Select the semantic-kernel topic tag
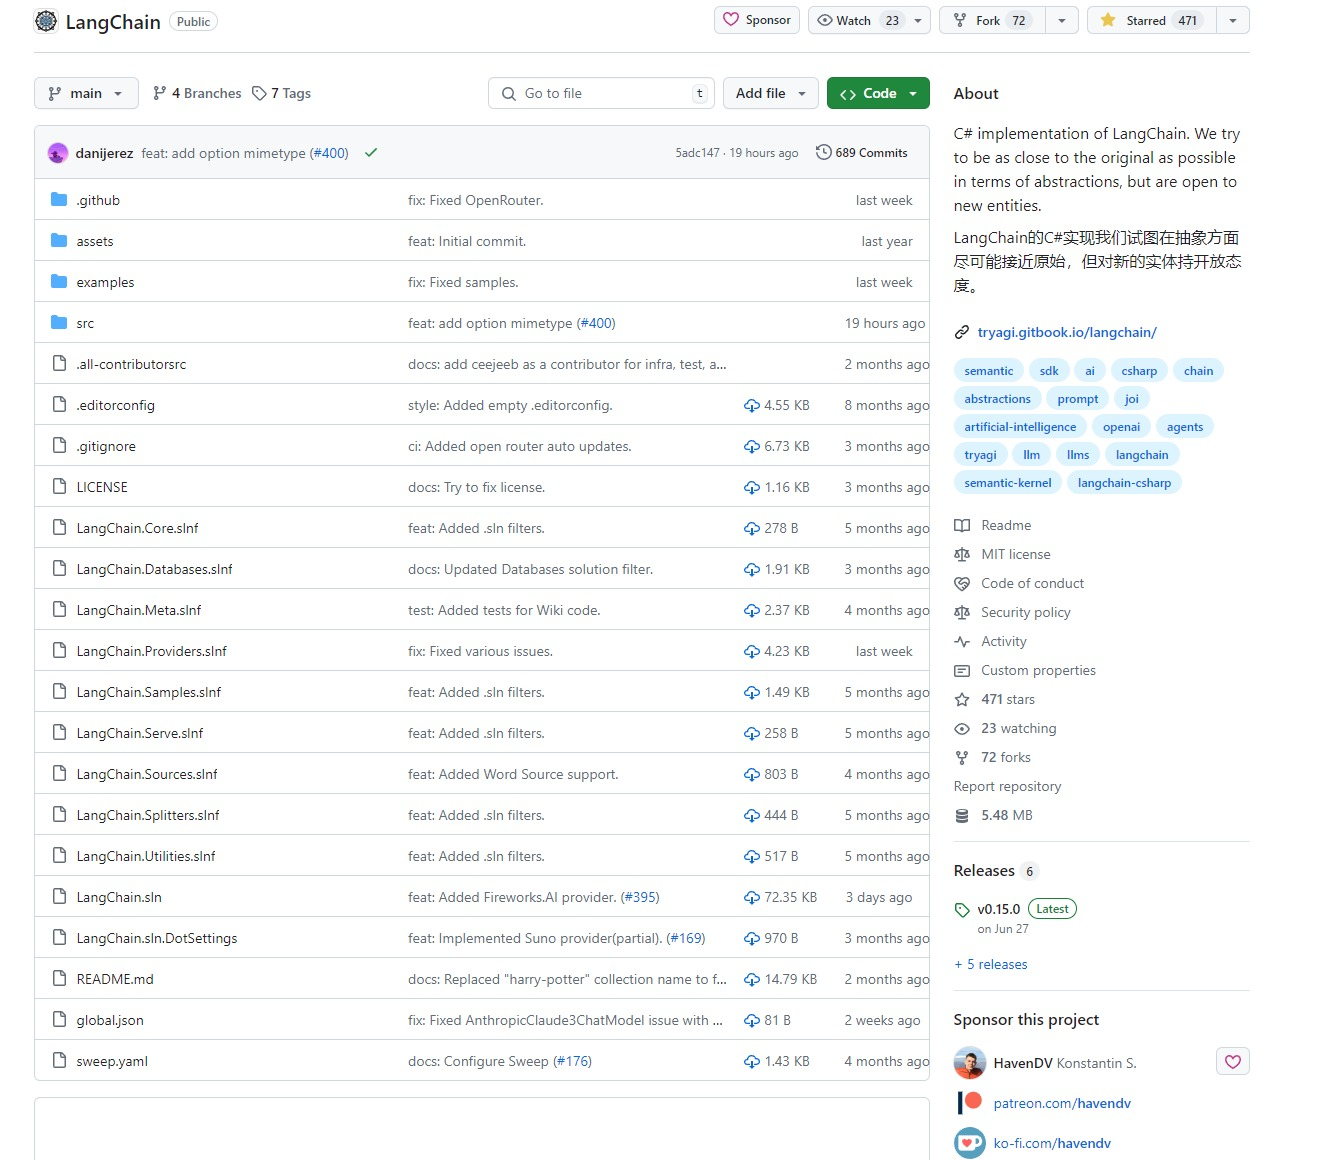The image size is (1335, 1160). click(x=1008, y=483)
